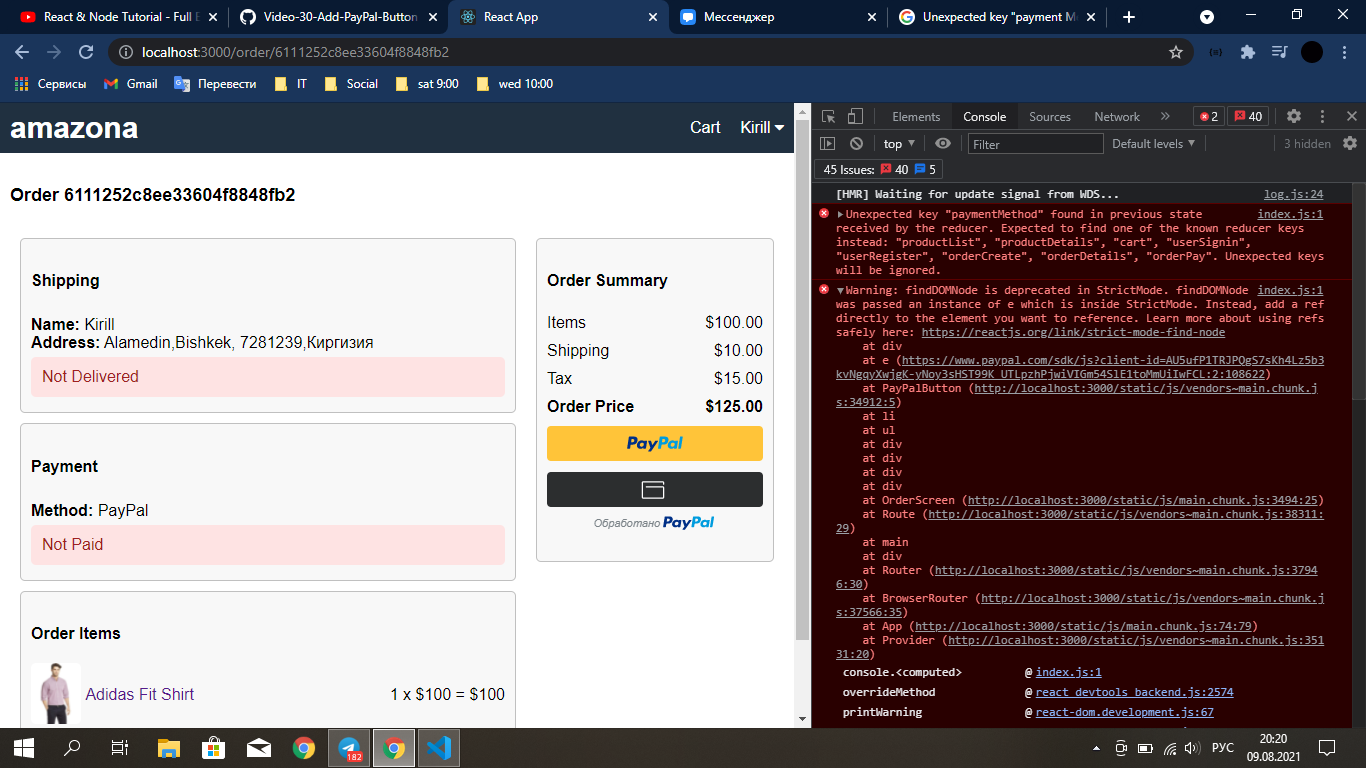Open the DevTools settings gear
This screenshot has height=768, width=1366.
[x=1294, y=116]
